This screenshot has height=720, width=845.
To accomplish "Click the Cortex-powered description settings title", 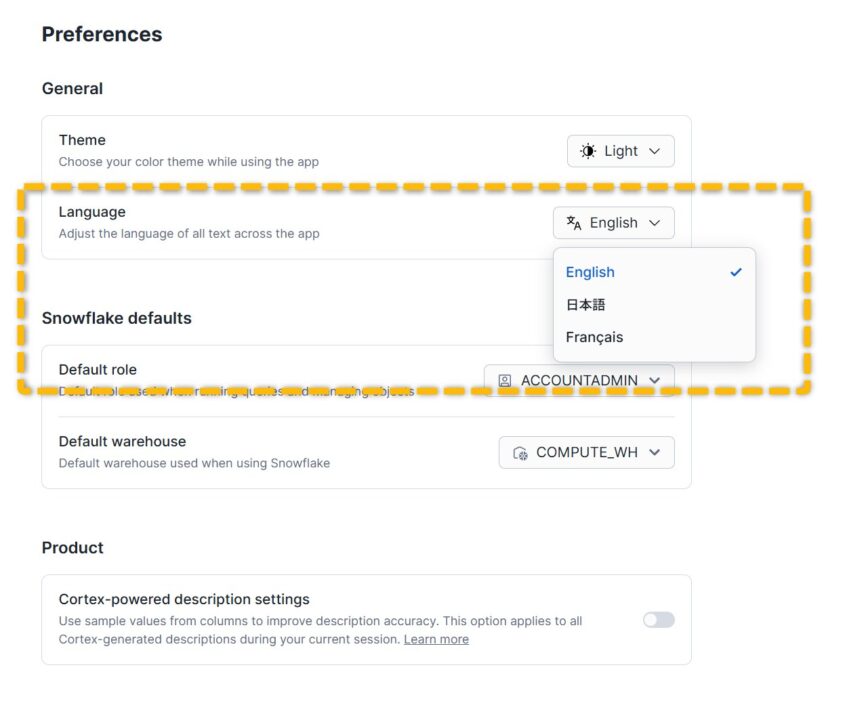I will (184, 599).
